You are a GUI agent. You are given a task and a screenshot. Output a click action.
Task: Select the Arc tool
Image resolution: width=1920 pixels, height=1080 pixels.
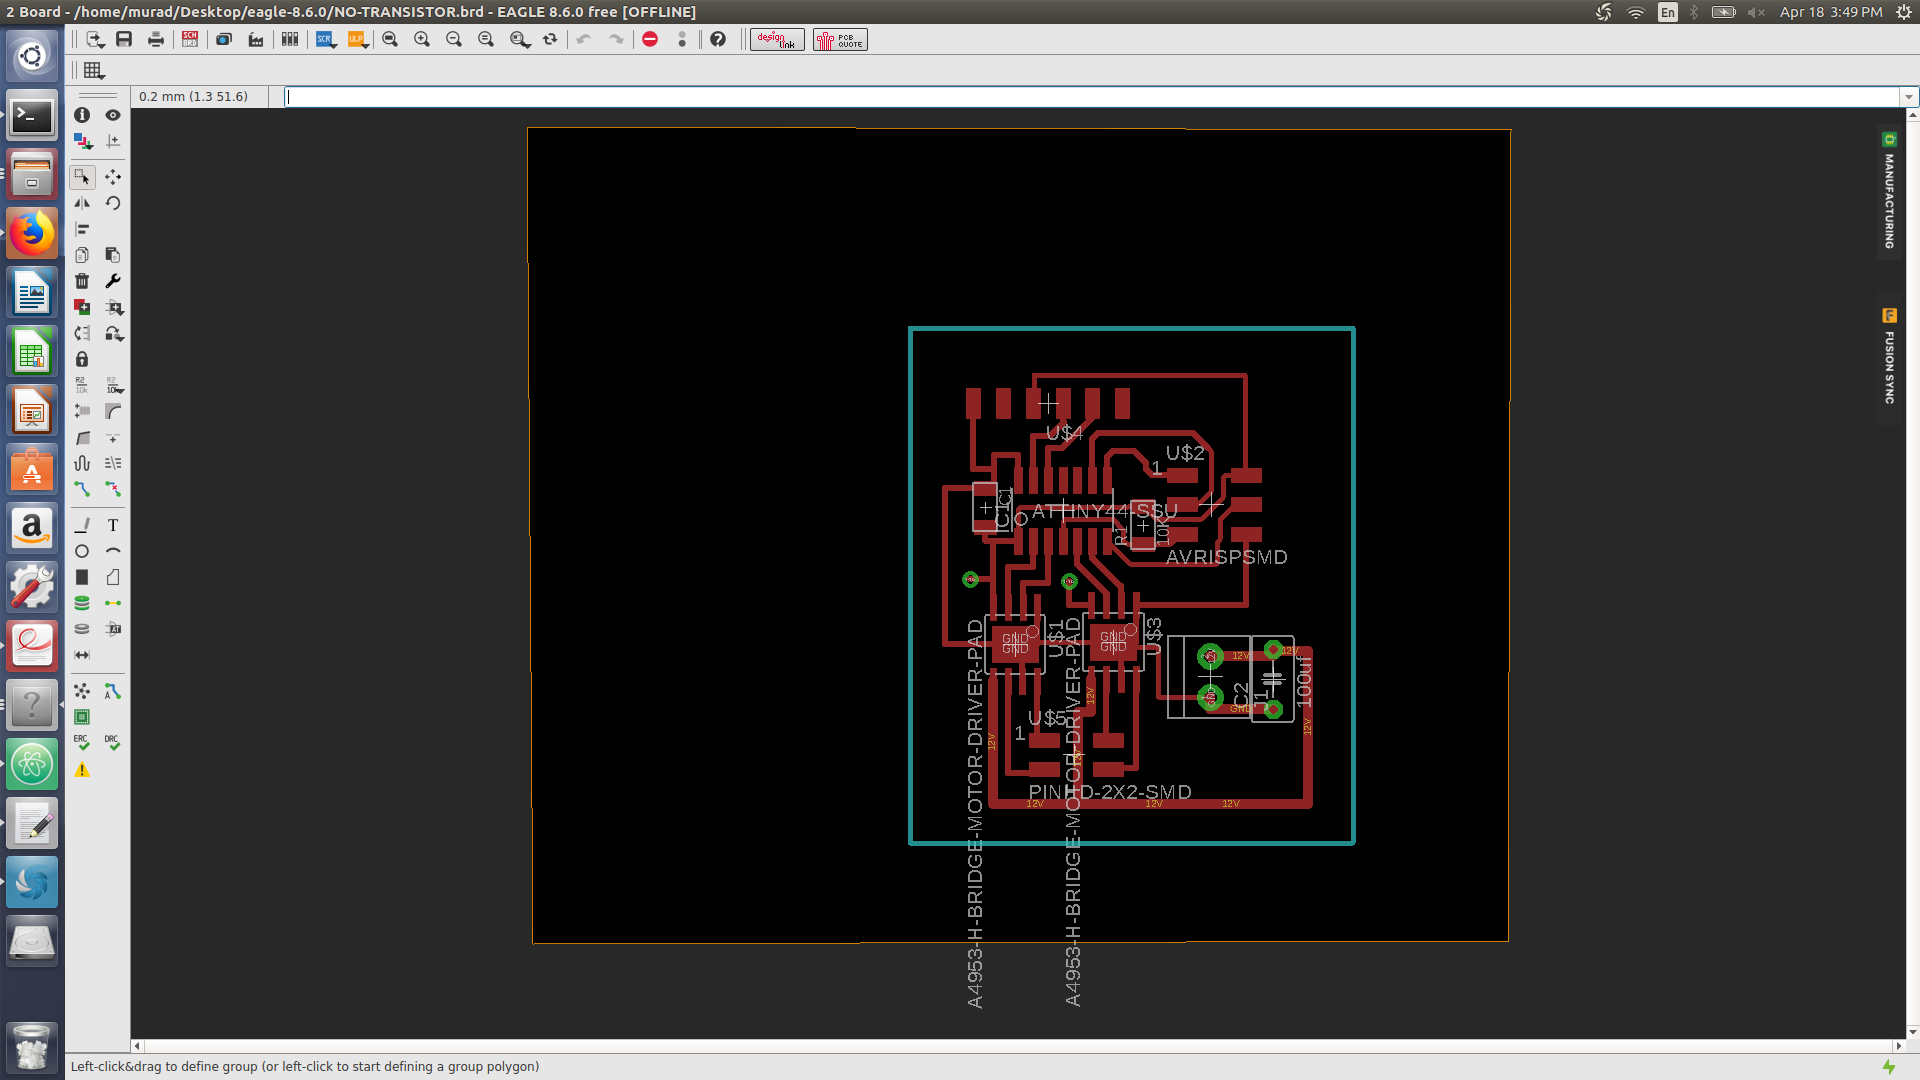point(113,551)
